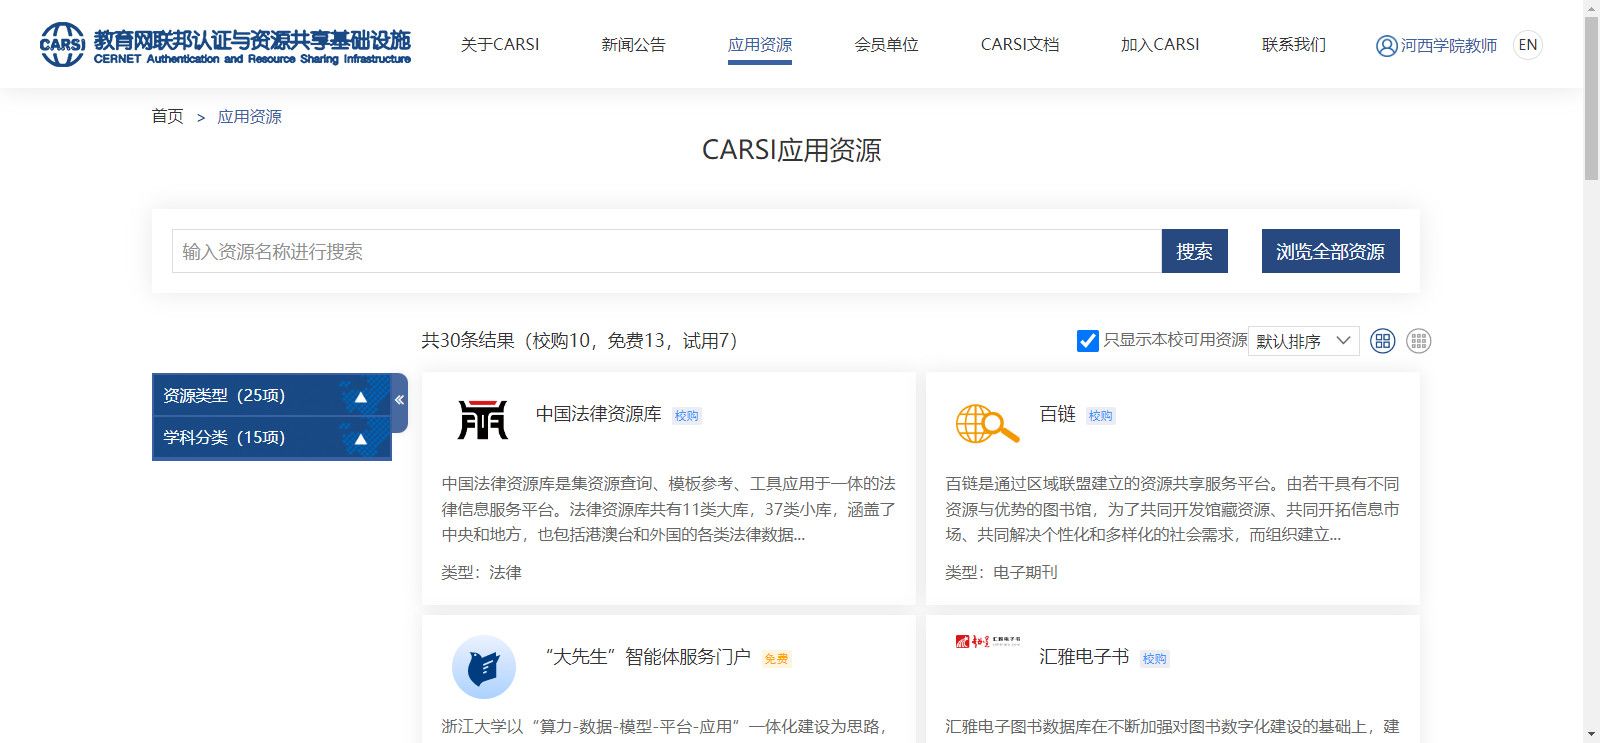
Task: Click 中国法律资源库 description paragraph
Action: [669, 509]
